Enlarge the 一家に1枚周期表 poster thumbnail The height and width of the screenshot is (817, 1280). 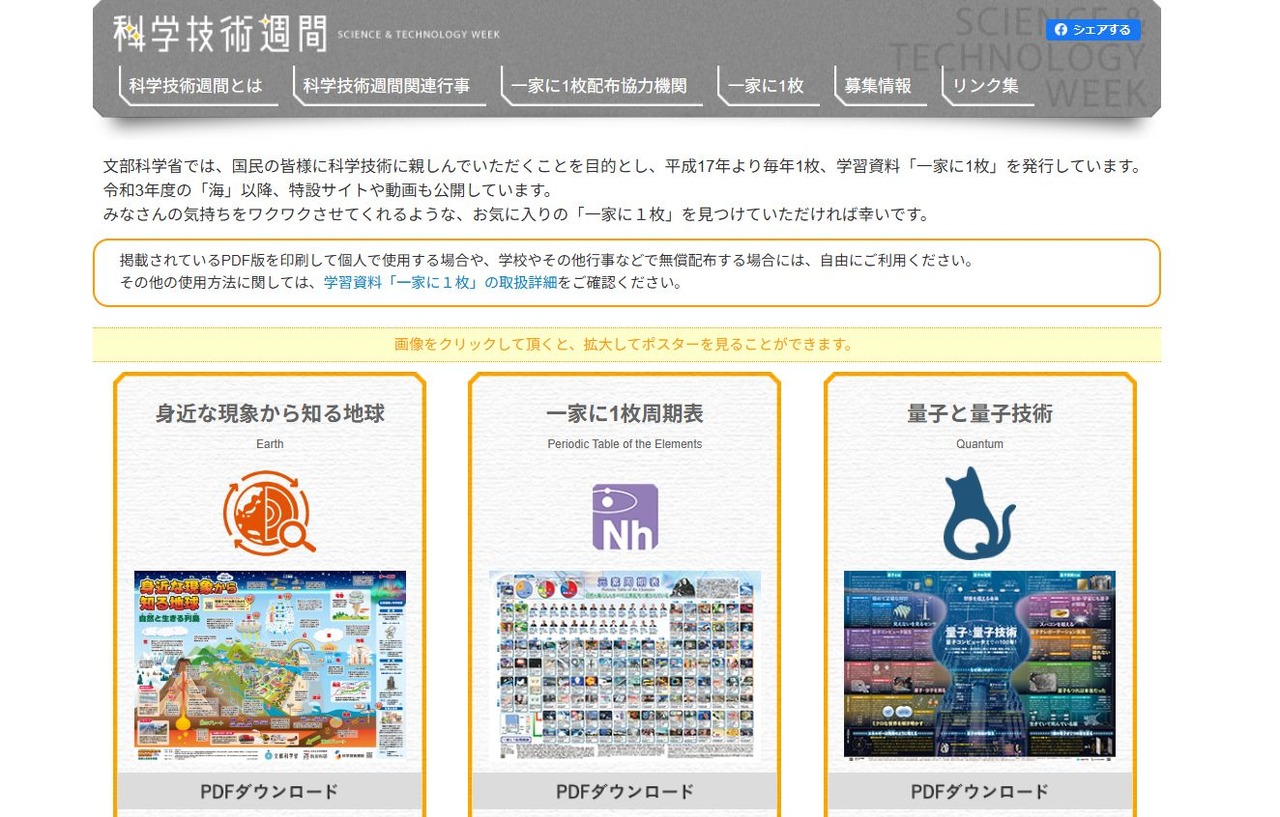pyautogui.click(x=624, y=663)
